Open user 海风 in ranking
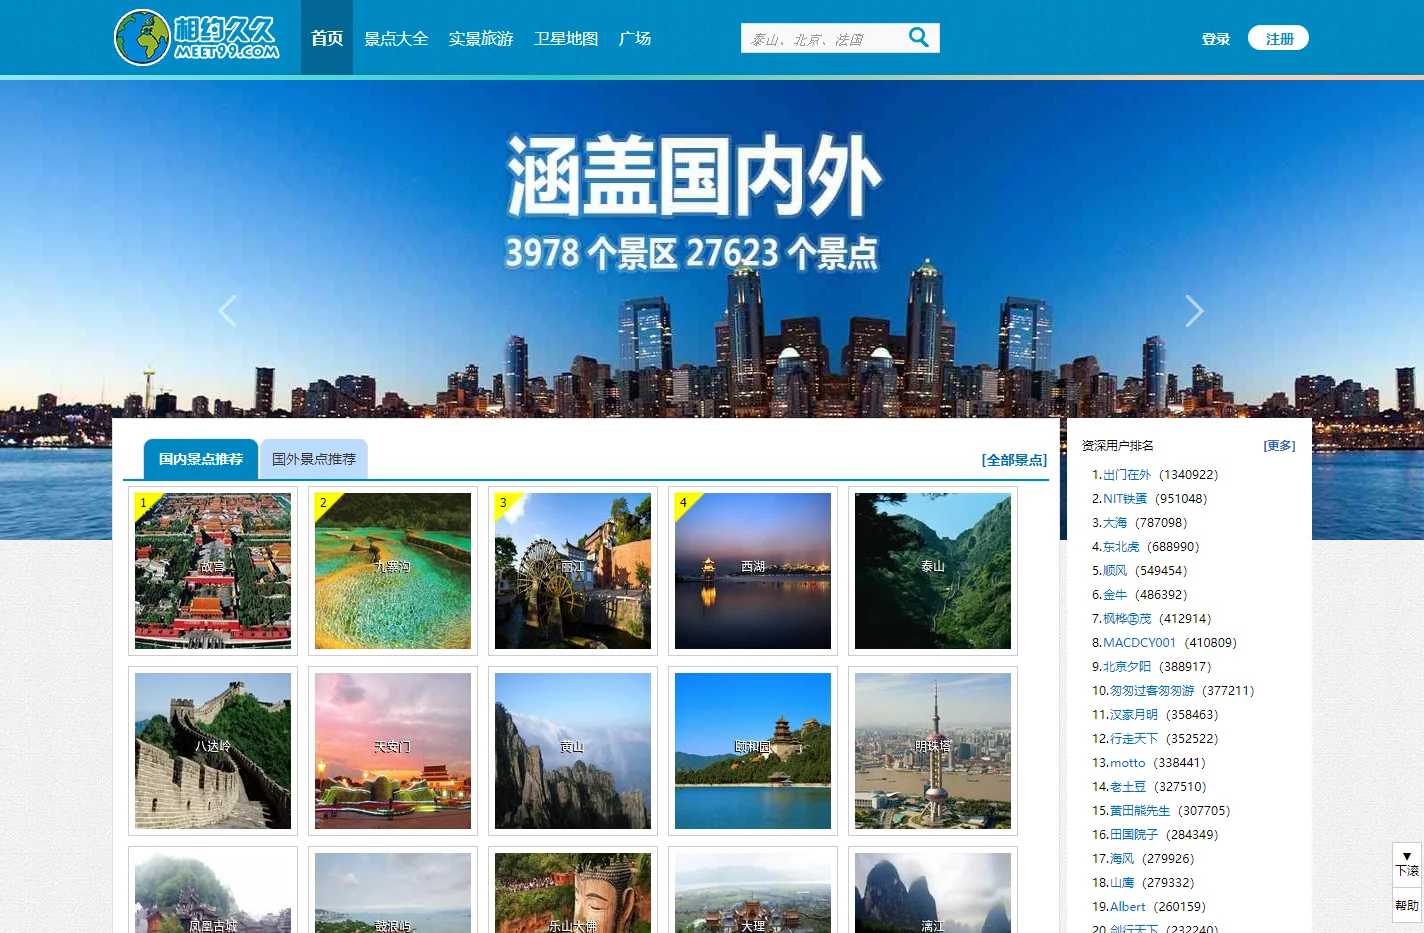Viewport: 1424px width, 933px height. 1122,859
